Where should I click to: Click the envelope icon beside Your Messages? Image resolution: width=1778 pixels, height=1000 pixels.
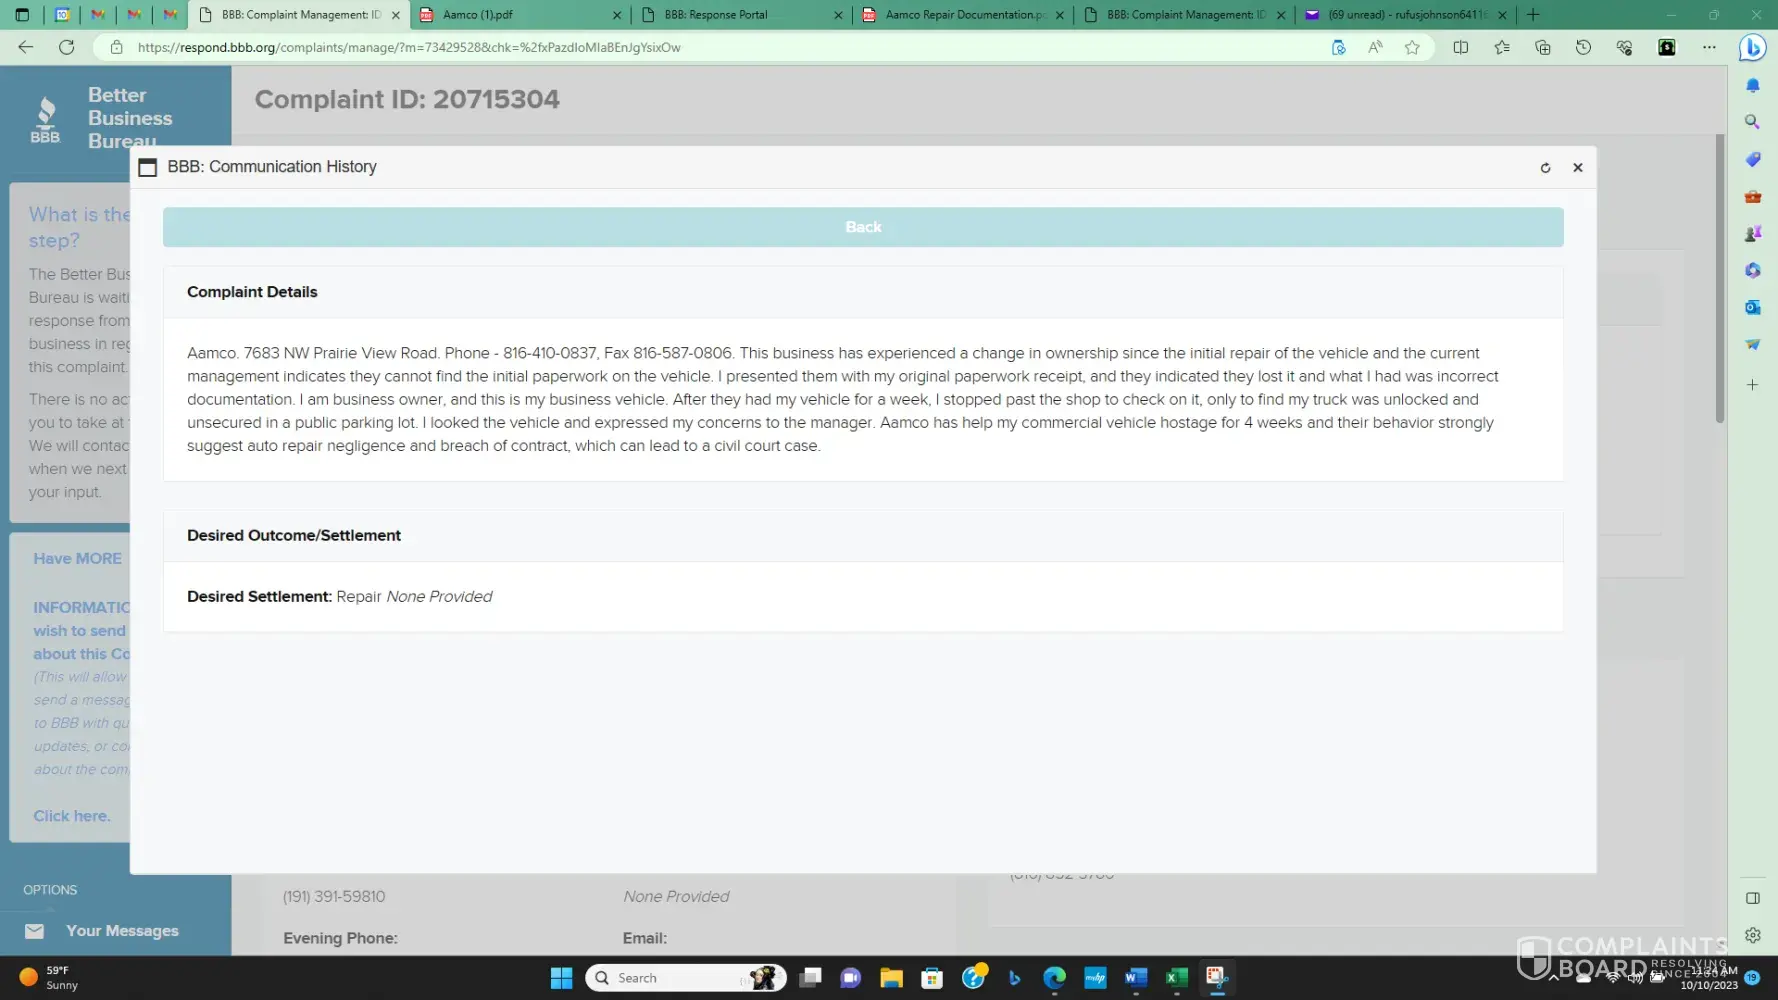pyautogui.click(x=35, y=931)
